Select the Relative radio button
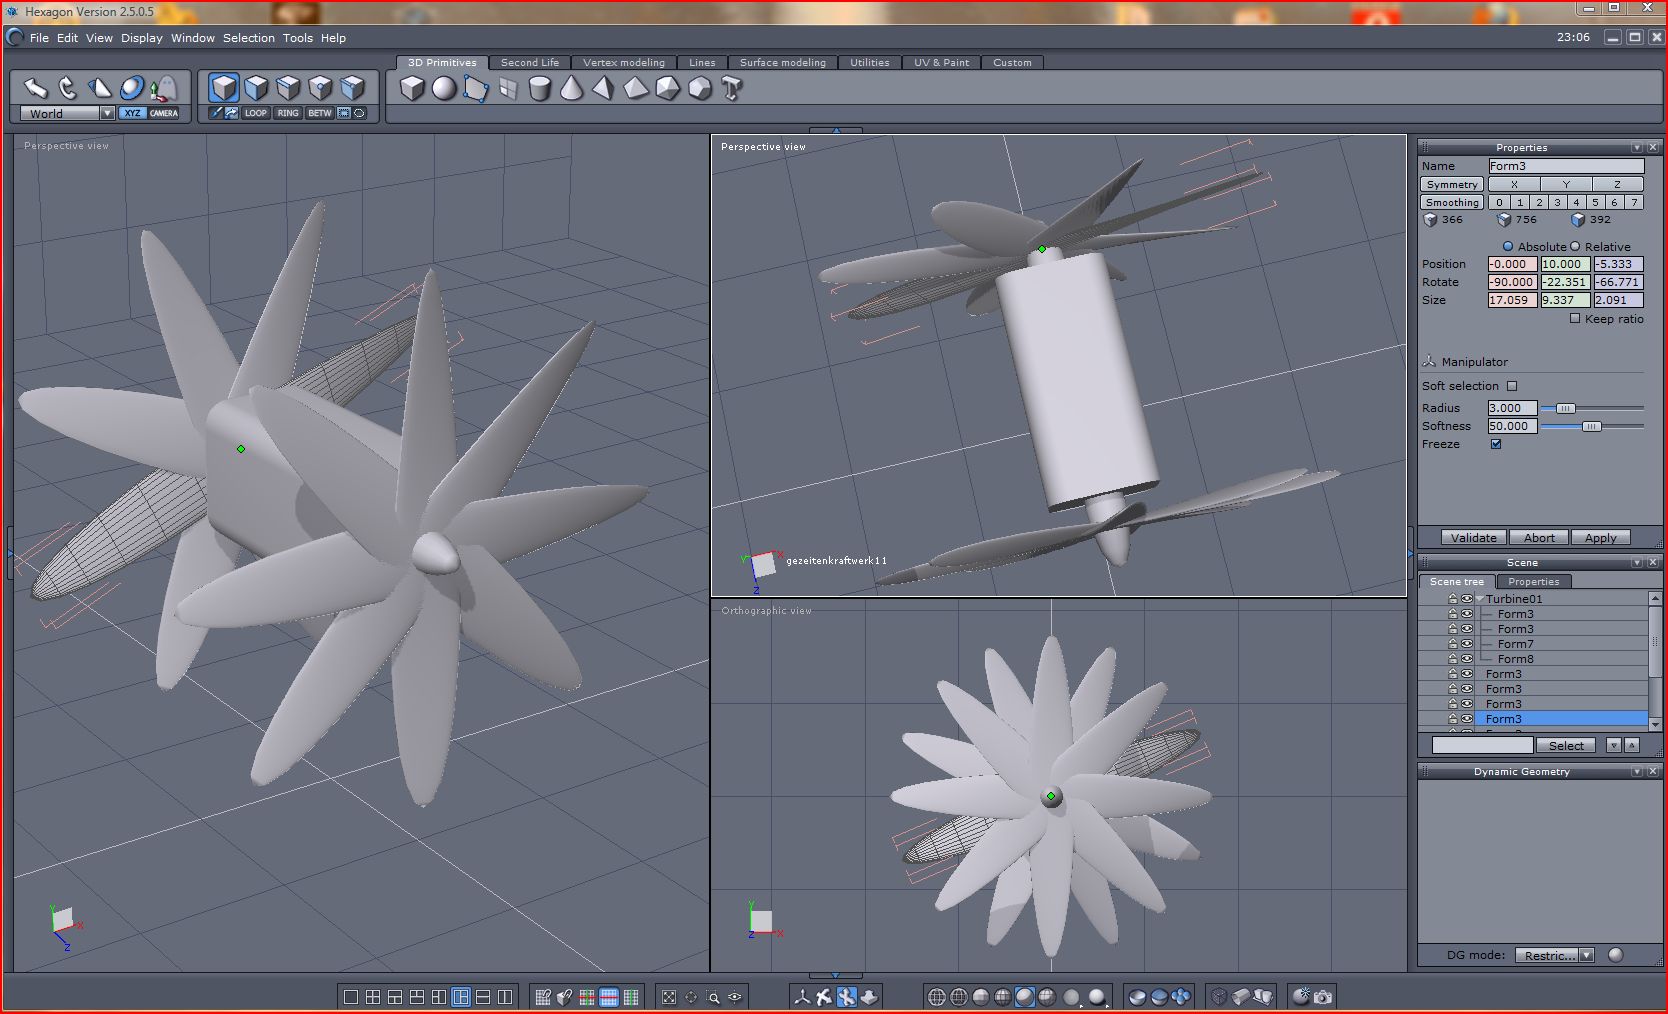1668x1014 pixels. tap(1575, 247)
